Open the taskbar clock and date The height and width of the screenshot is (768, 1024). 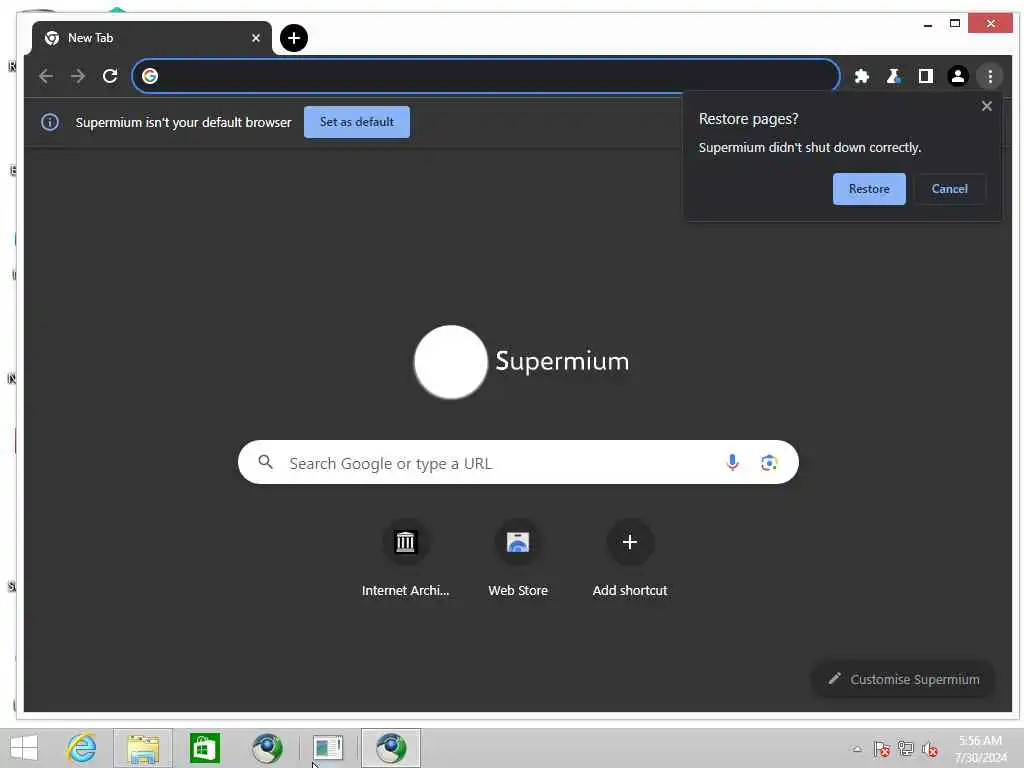click(980, 749)
